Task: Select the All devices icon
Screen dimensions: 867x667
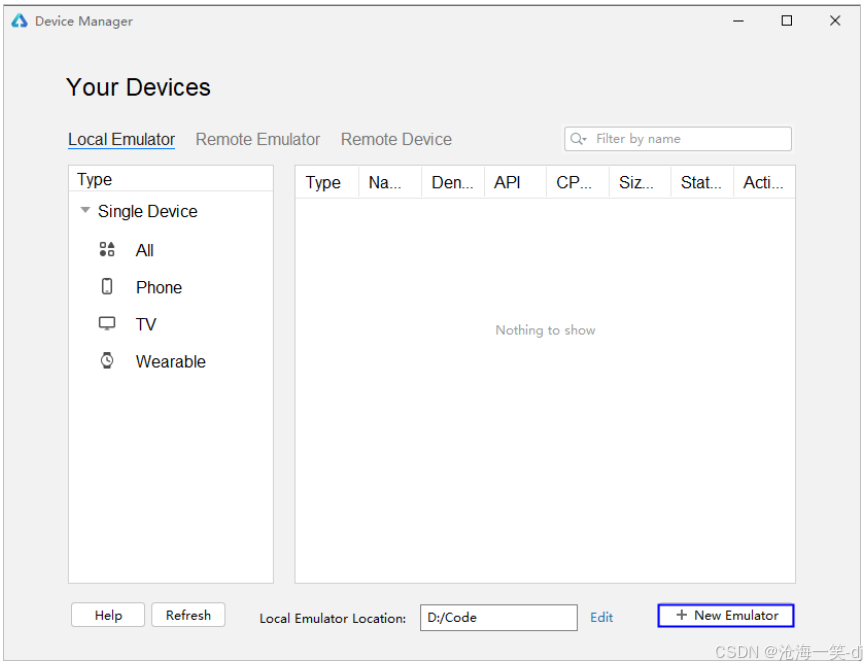Action: [107, 249]
